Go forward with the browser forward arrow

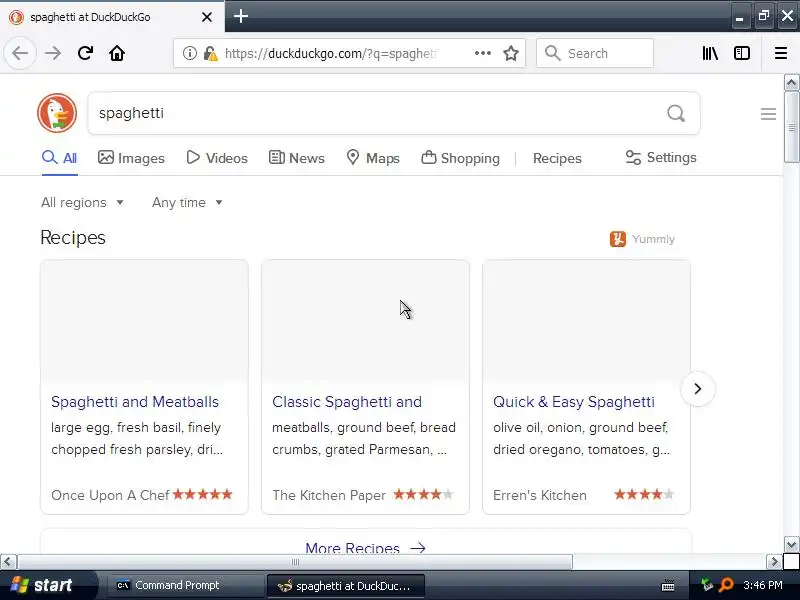tap(53, 53)
